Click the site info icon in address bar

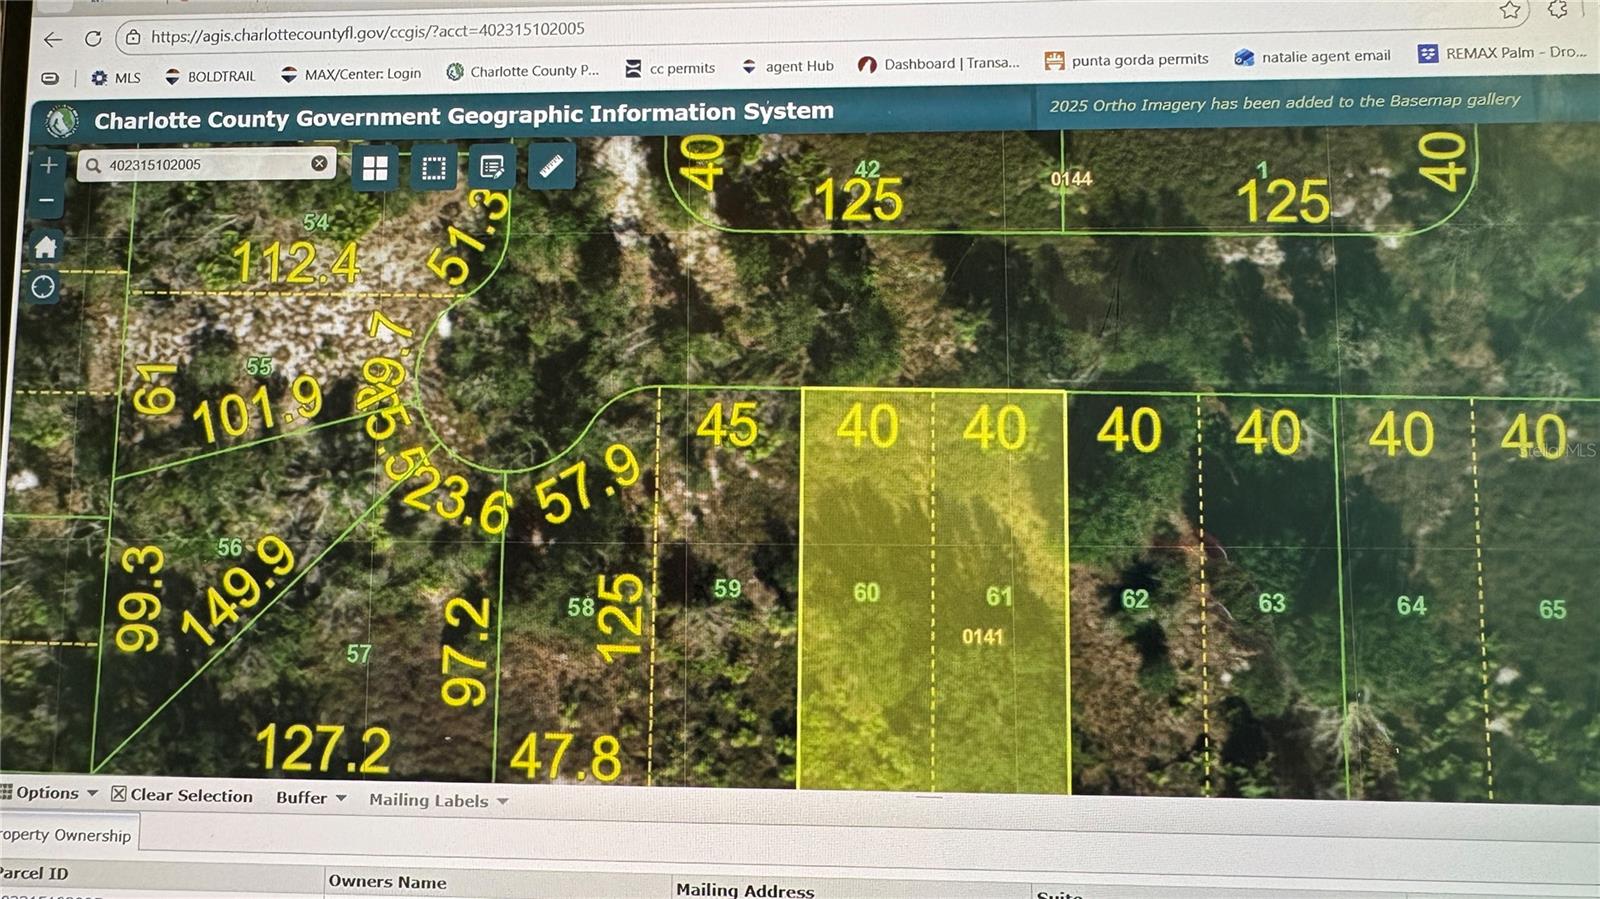coord(133,37)
